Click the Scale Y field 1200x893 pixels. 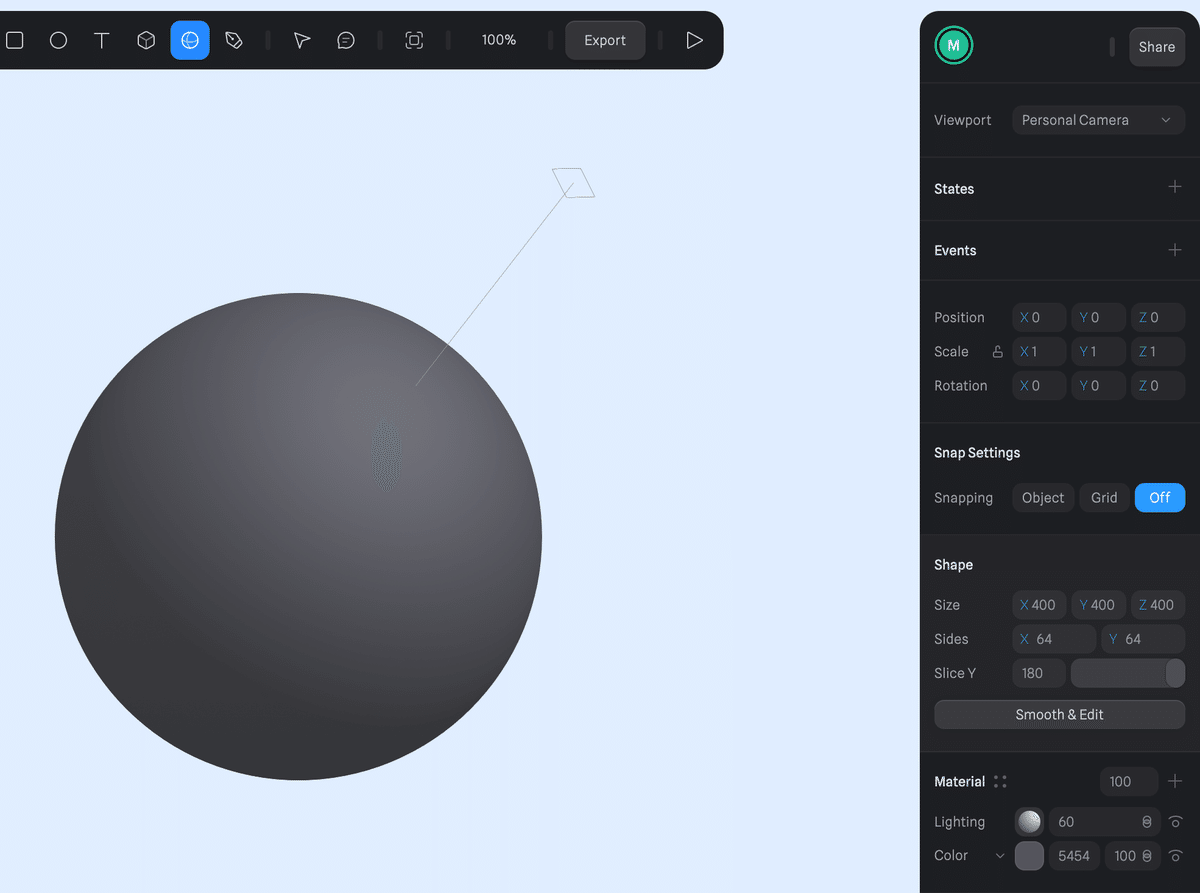pyautogui.click(x=1098, y=351)
